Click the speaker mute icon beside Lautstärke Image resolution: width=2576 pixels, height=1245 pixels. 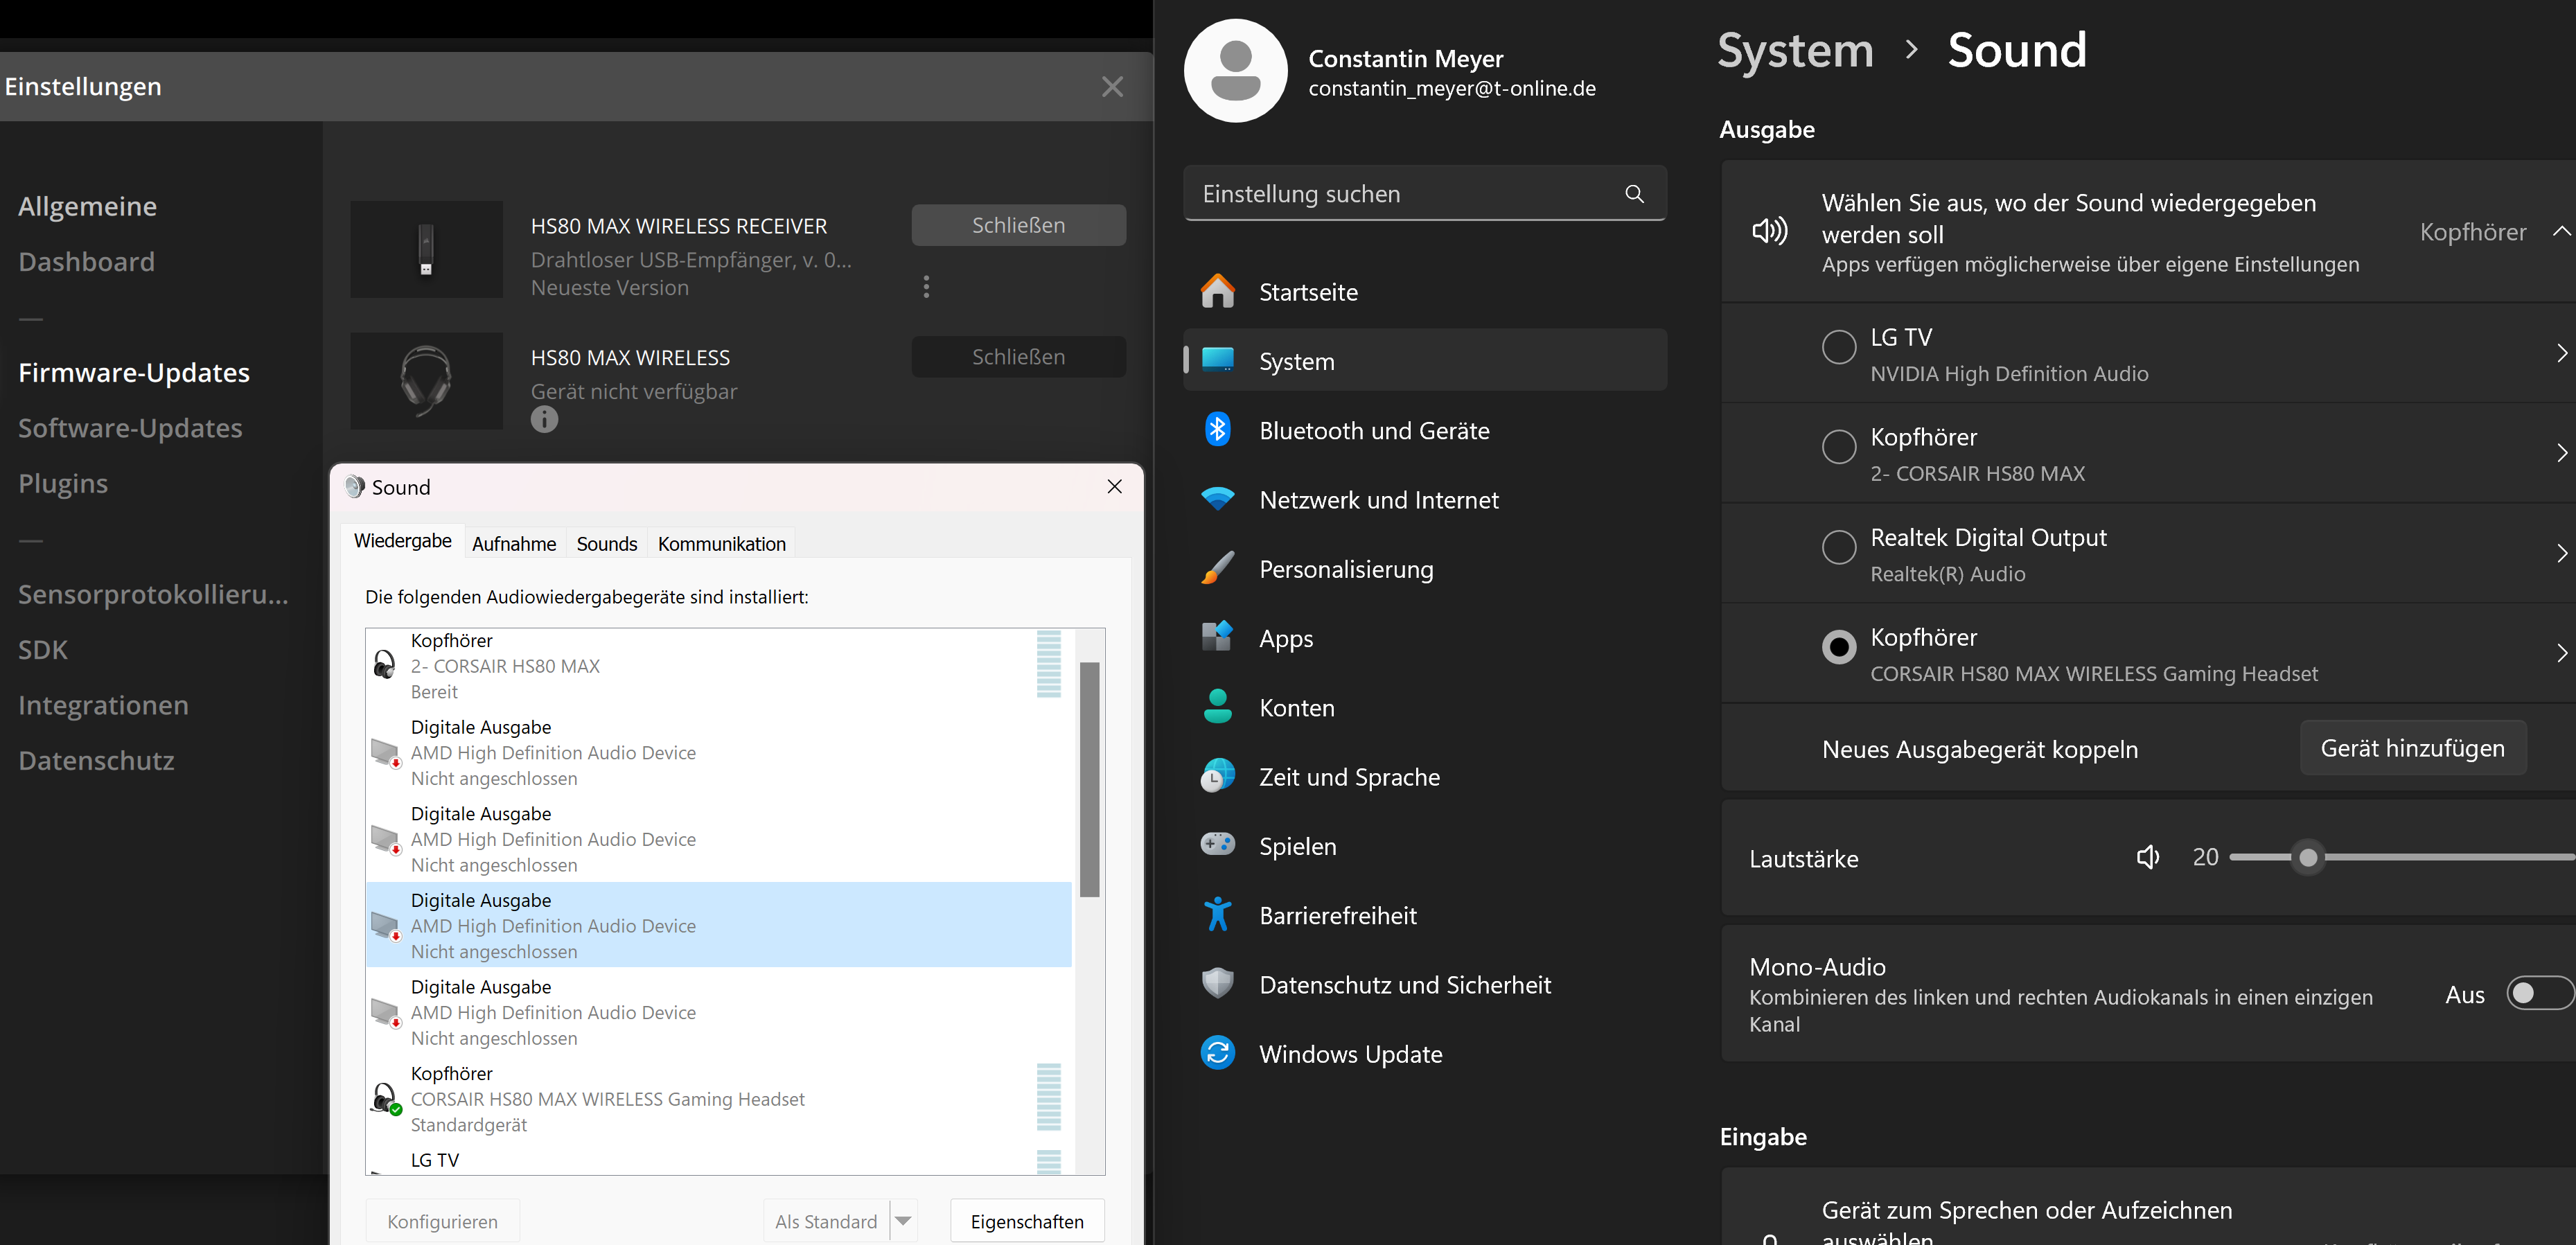(2147, 857)
